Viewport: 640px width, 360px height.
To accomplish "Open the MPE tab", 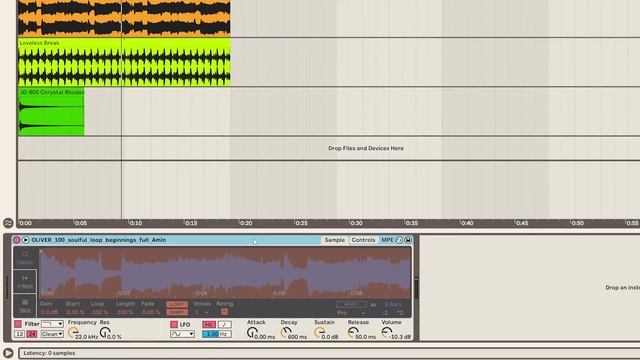I will coord(387,240).
